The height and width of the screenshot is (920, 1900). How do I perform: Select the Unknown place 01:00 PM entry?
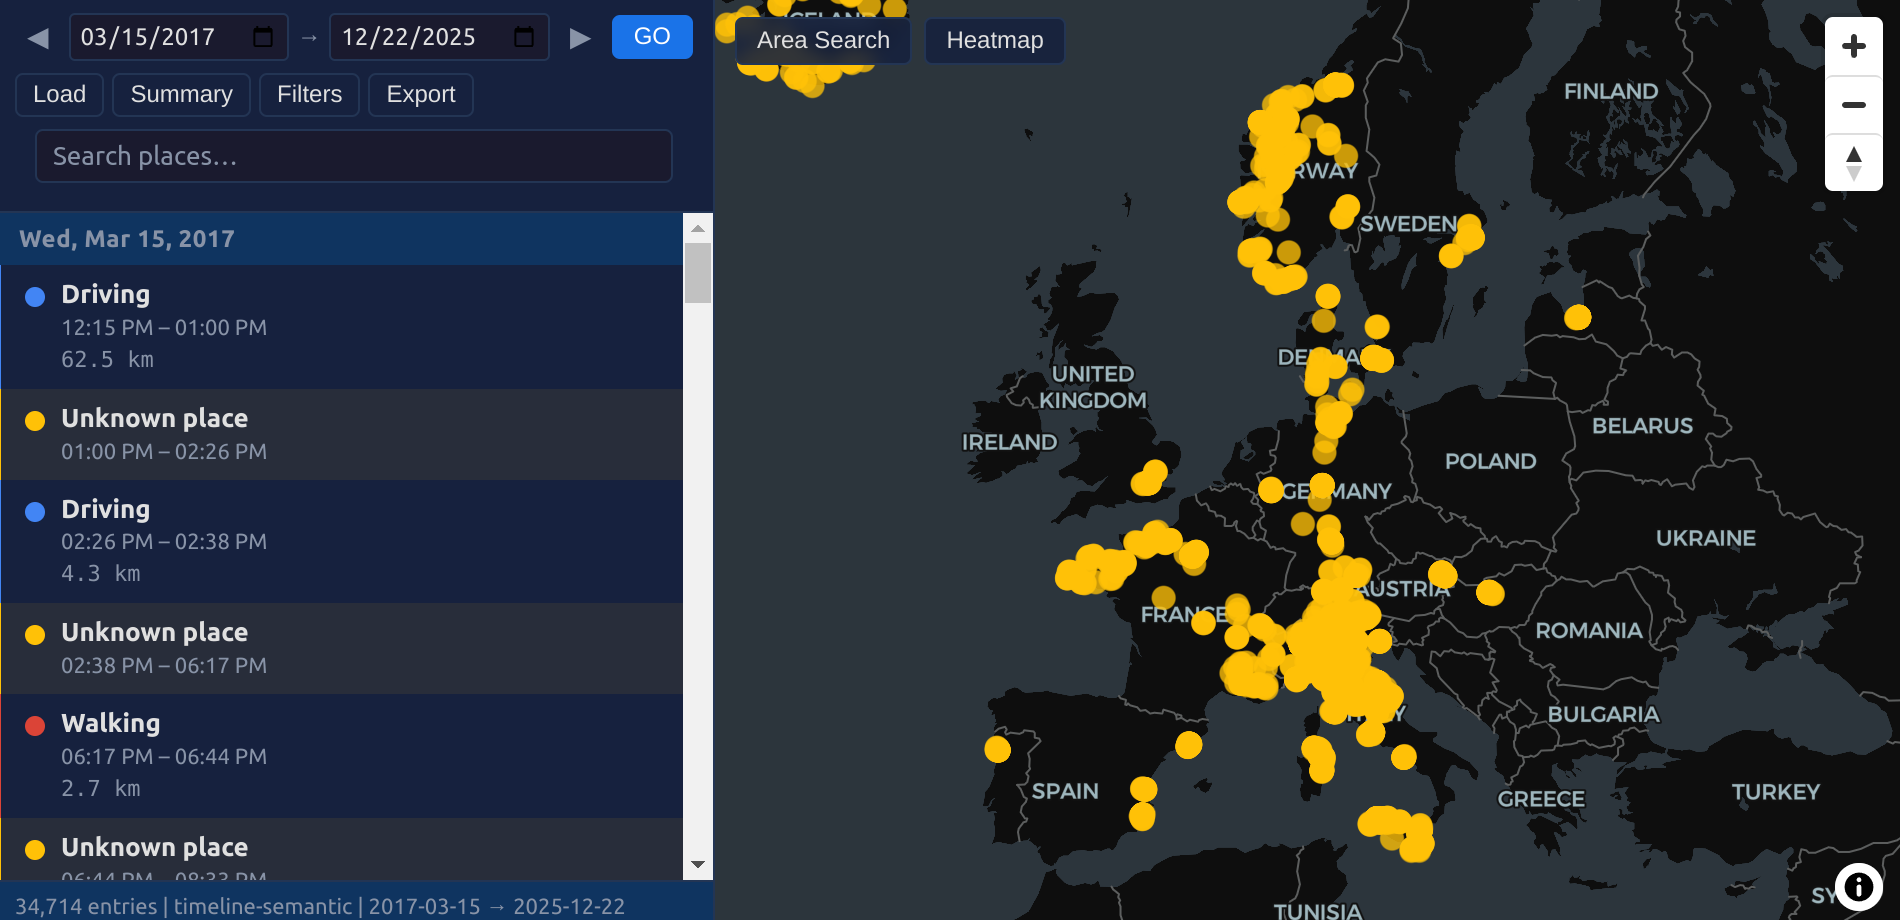click(x=342, y=435)
